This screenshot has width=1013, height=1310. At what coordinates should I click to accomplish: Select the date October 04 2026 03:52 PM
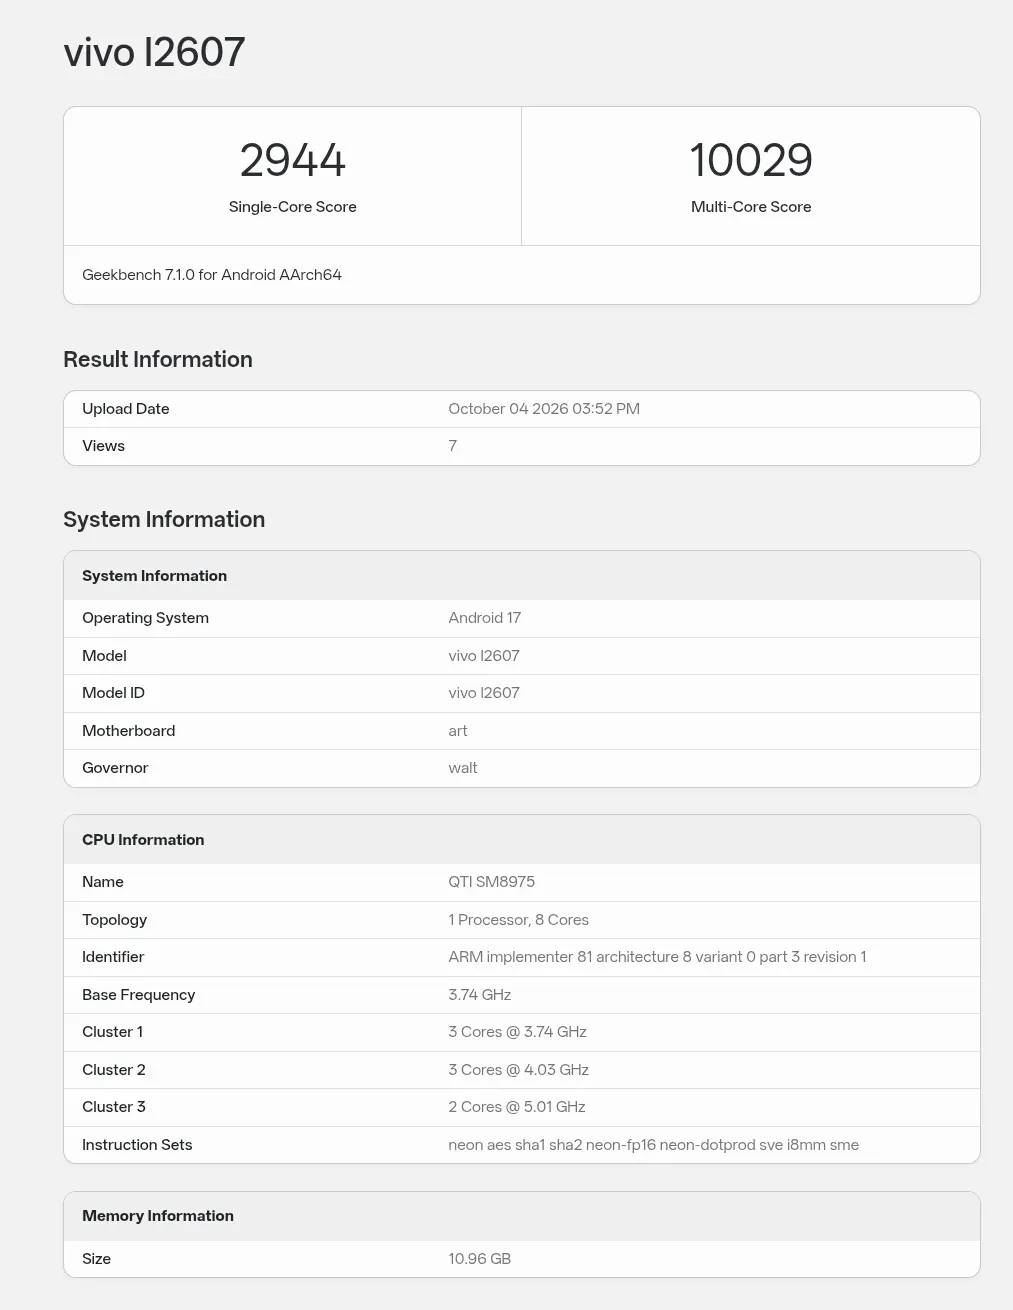point(544,409)
